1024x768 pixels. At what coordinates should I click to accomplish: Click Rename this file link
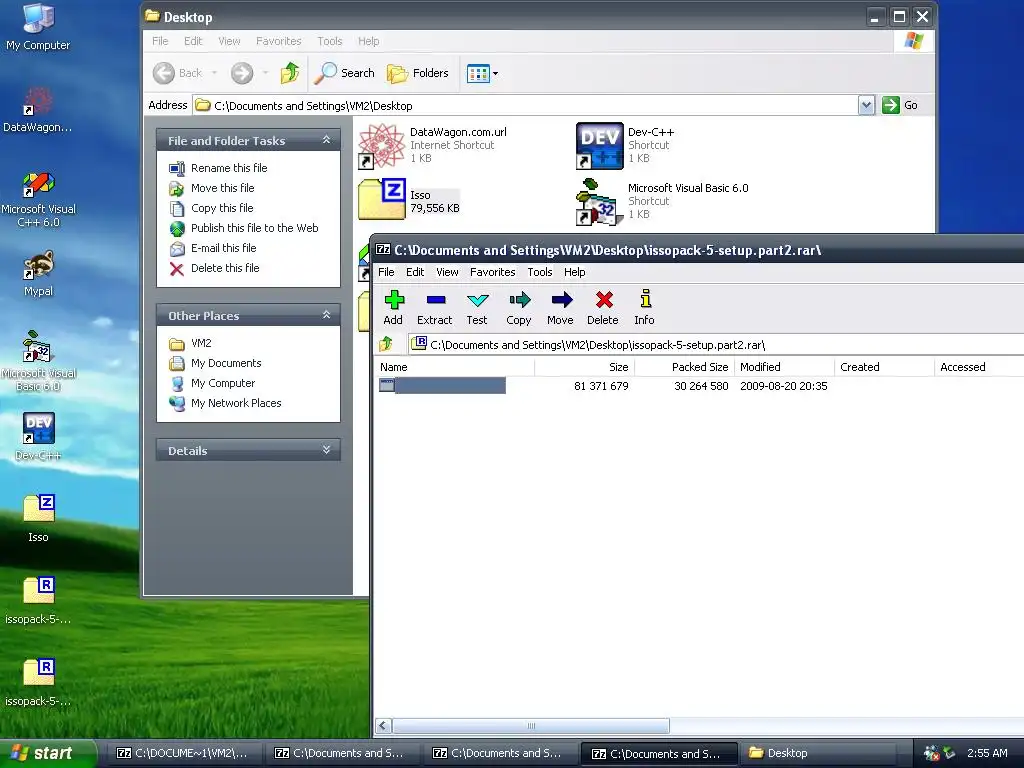[229, 168]
